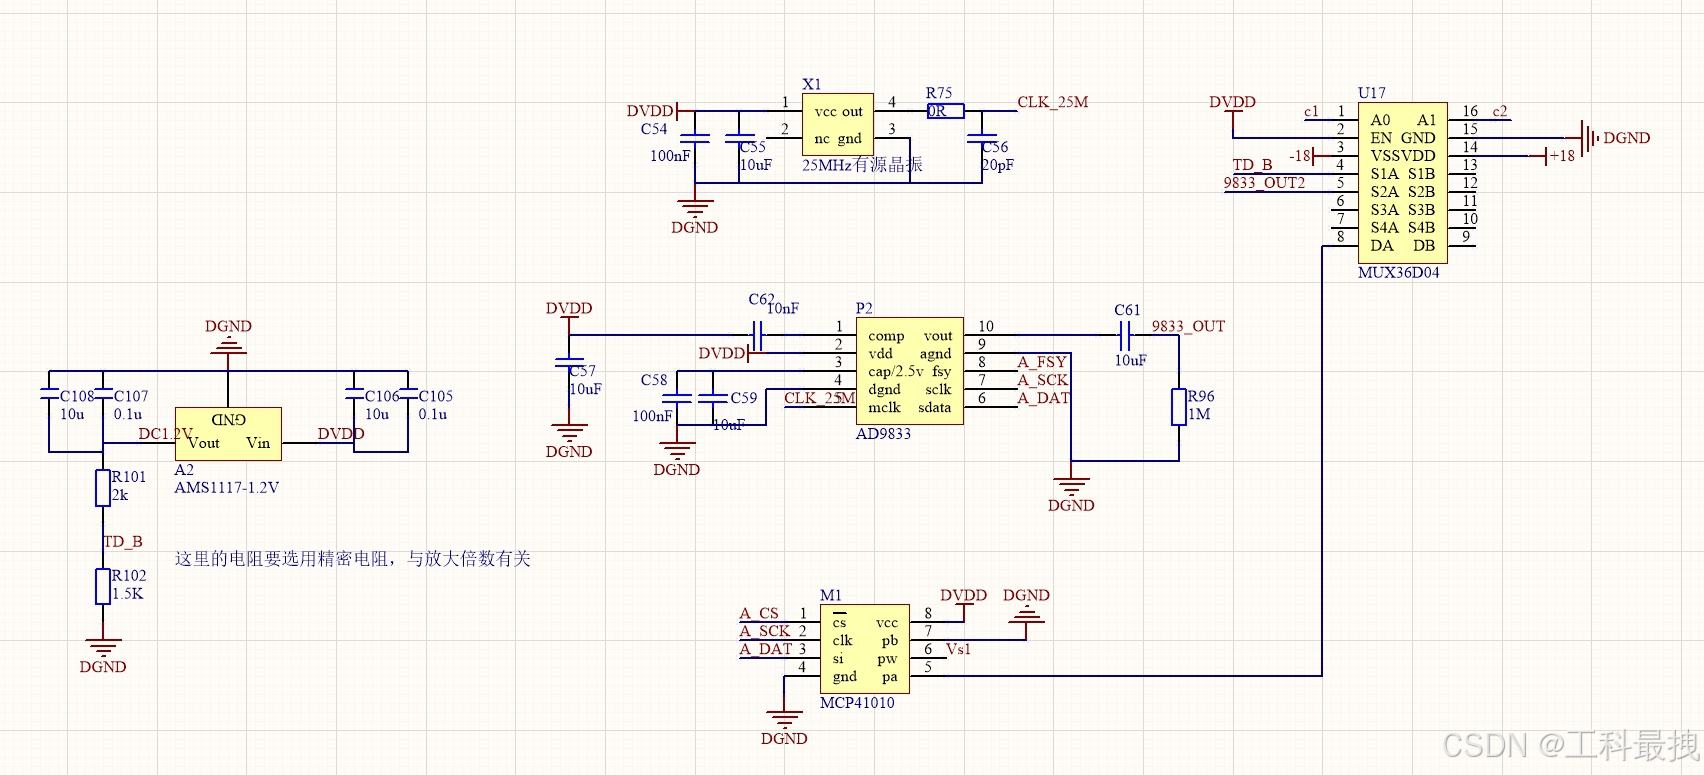This screenshot has height=775, width=1704.
Task: Select the X1 25MHz oscillator component body
Action: [x=838, y=124]
